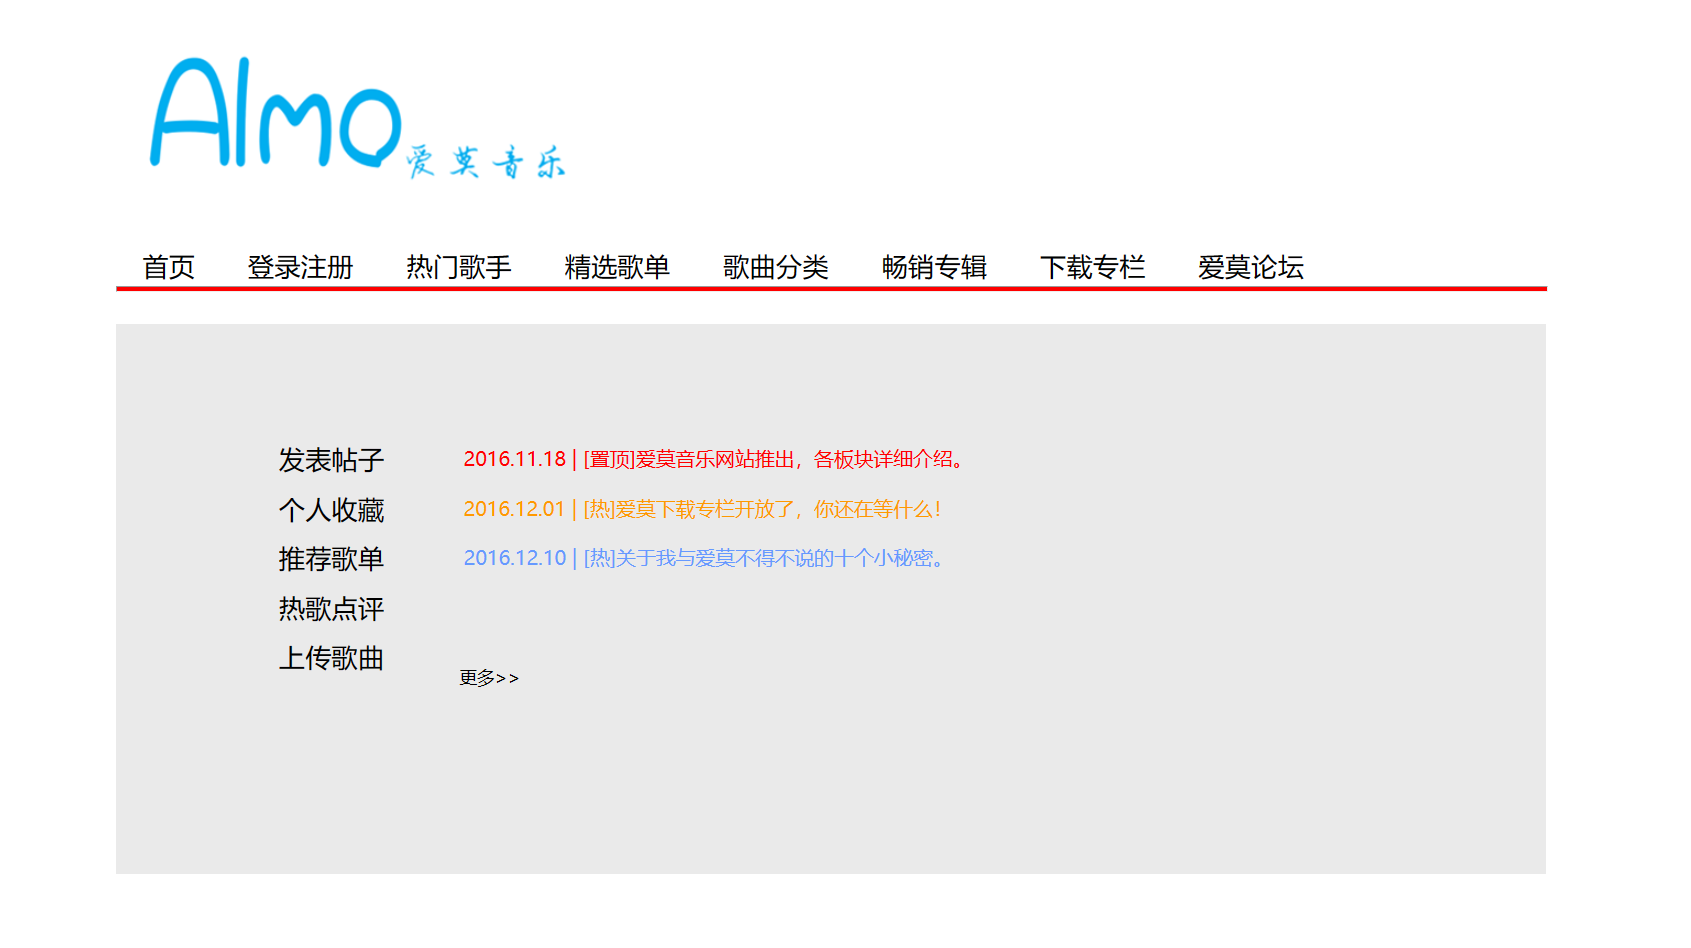Click 发表帖子 in the sidebar
Viewport: 1691px width, 948px height.
[x=331, y=460]
